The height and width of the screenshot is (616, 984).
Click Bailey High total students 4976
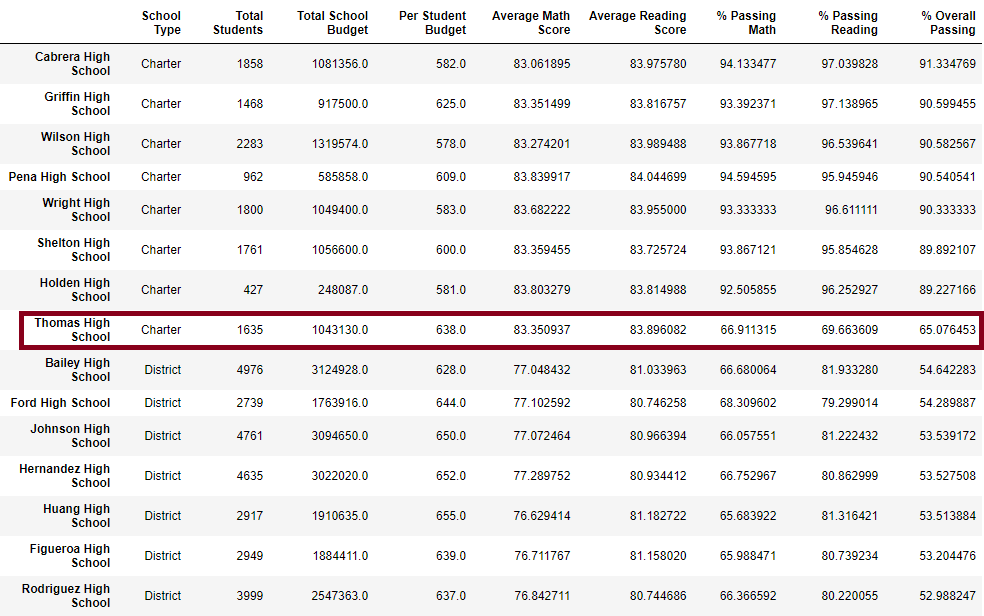tap(250, 370)
